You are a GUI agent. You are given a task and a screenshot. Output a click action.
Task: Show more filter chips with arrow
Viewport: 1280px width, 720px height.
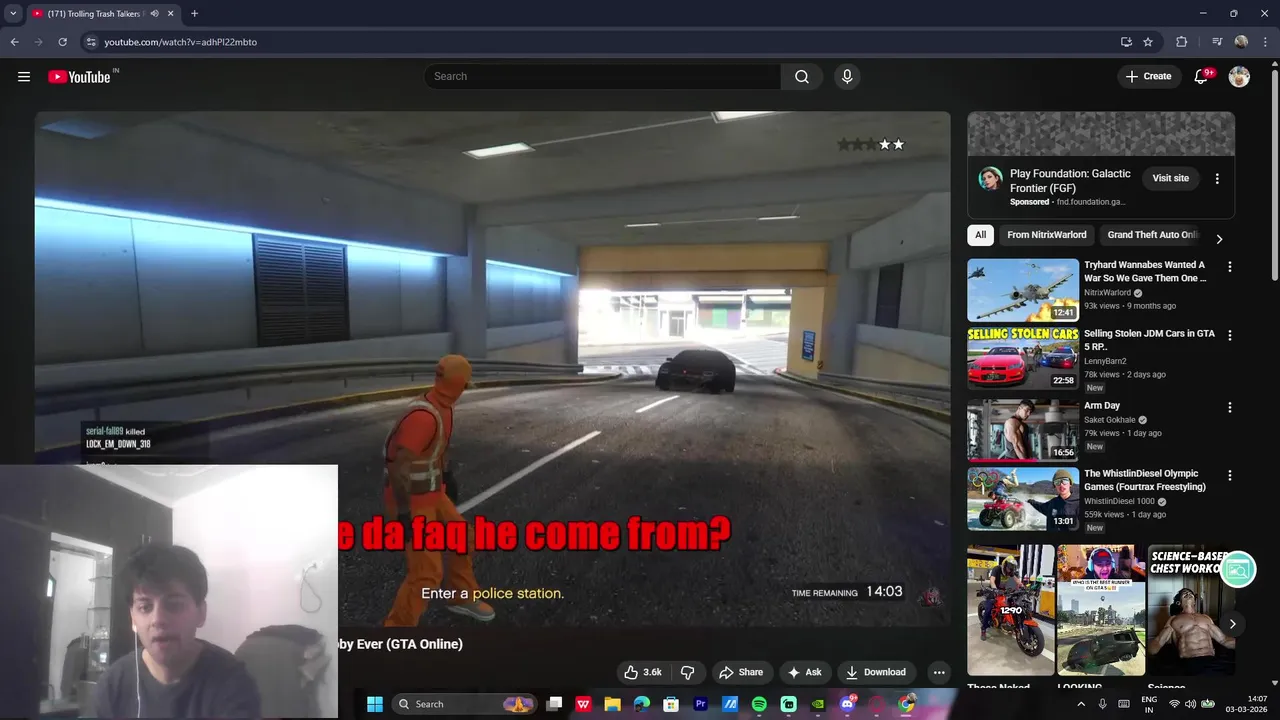pos(1218,239)
